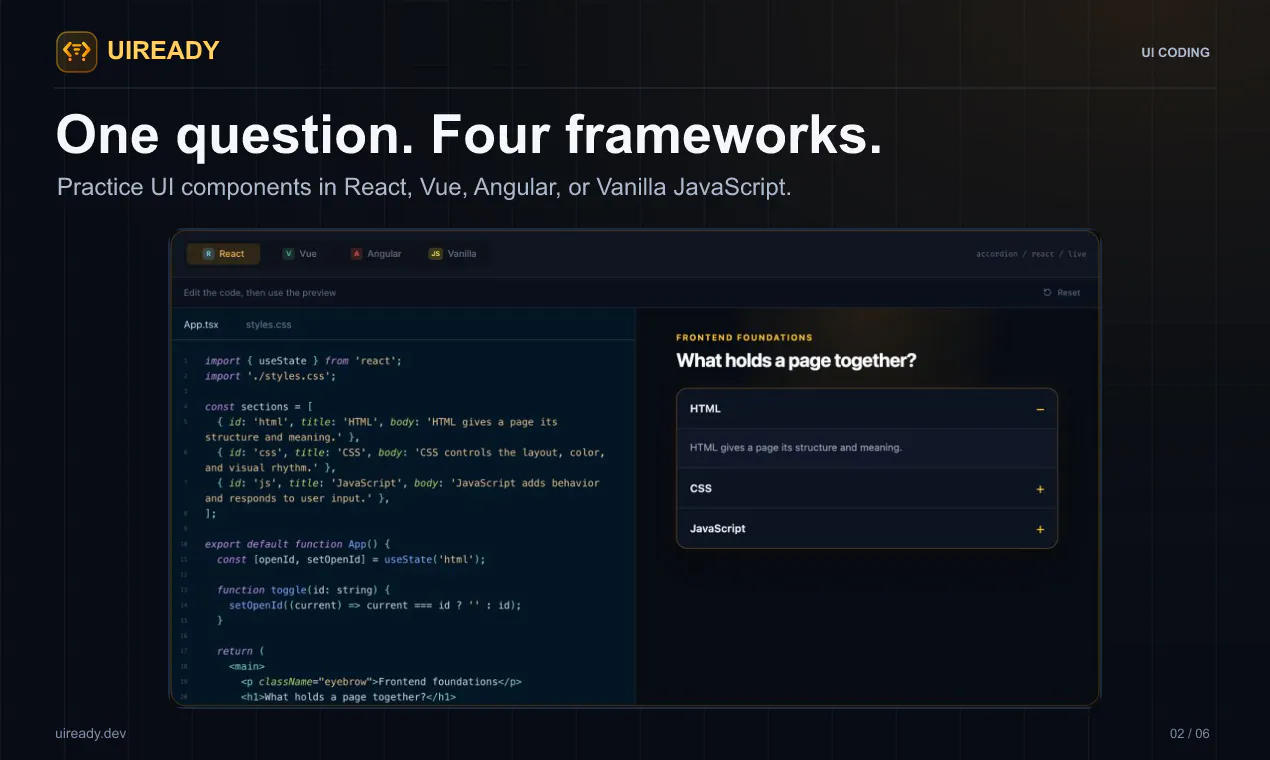The height and width of the screenshot is (760, 1270).
Task: Click the minus icon on HTML row
Action: pos(1040,409)
